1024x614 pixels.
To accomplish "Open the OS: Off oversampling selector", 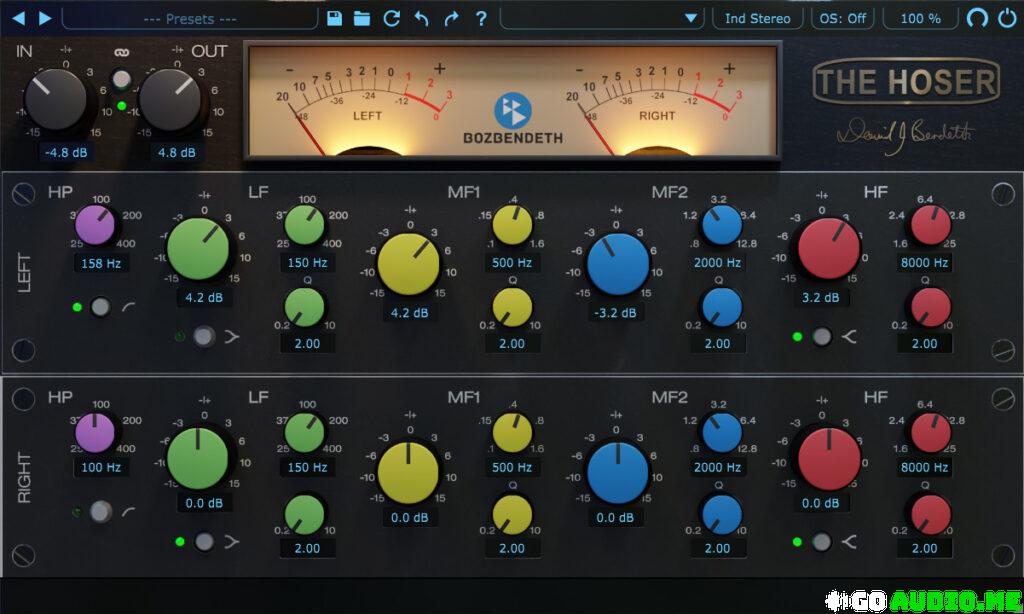I will (x=842, y=19).
